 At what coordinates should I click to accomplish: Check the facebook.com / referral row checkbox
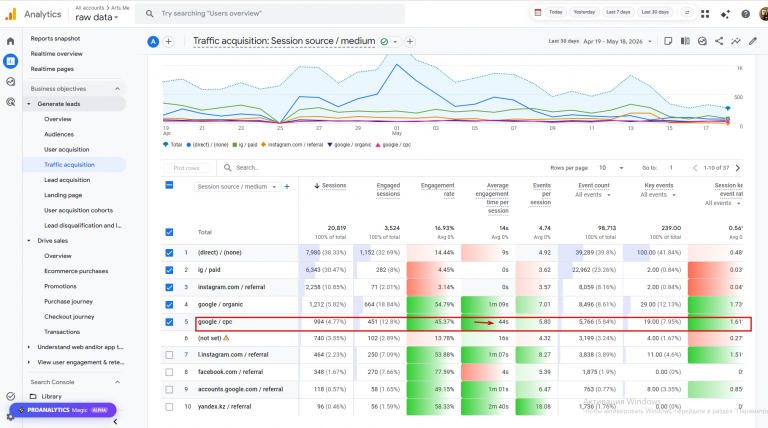click(x=169, y=372)
